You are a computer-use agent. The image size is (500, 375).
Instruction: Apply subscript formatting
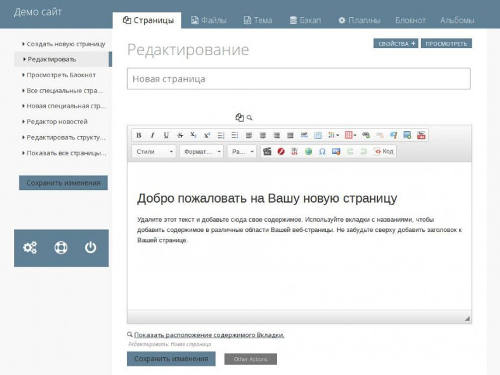coord(193,135)
